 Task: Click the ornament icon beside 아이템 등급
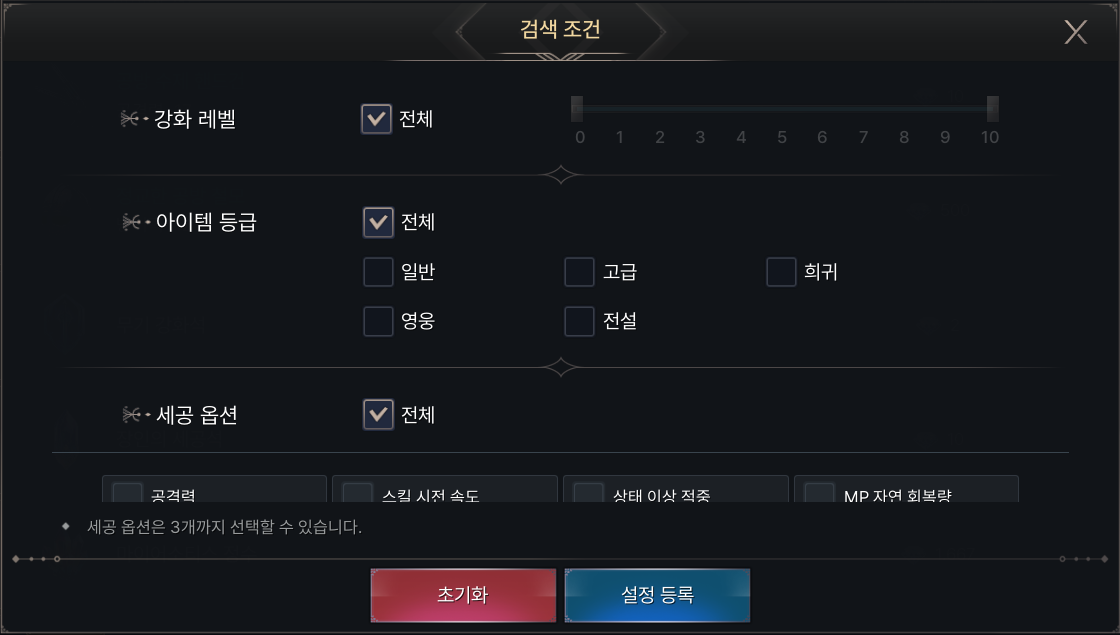point(134,222)
